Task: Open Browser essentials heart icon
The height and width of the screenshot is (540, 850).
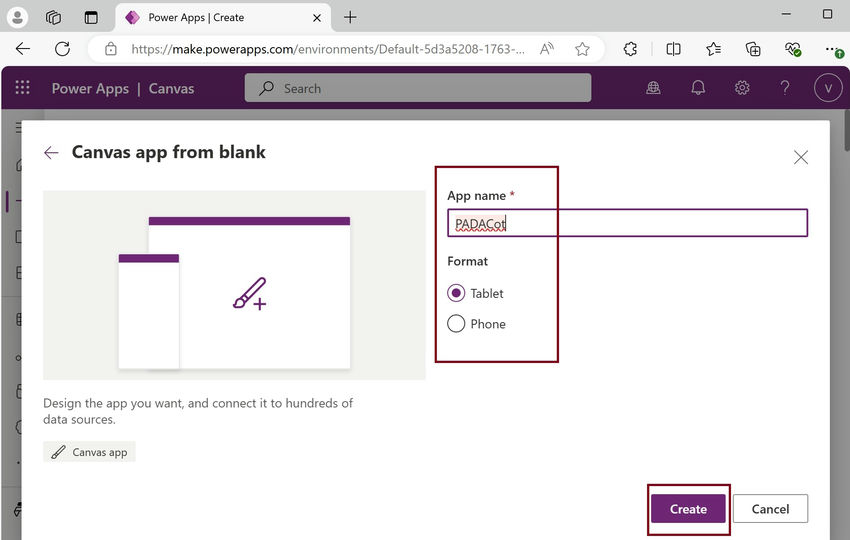Action: (x=793, y=49)
